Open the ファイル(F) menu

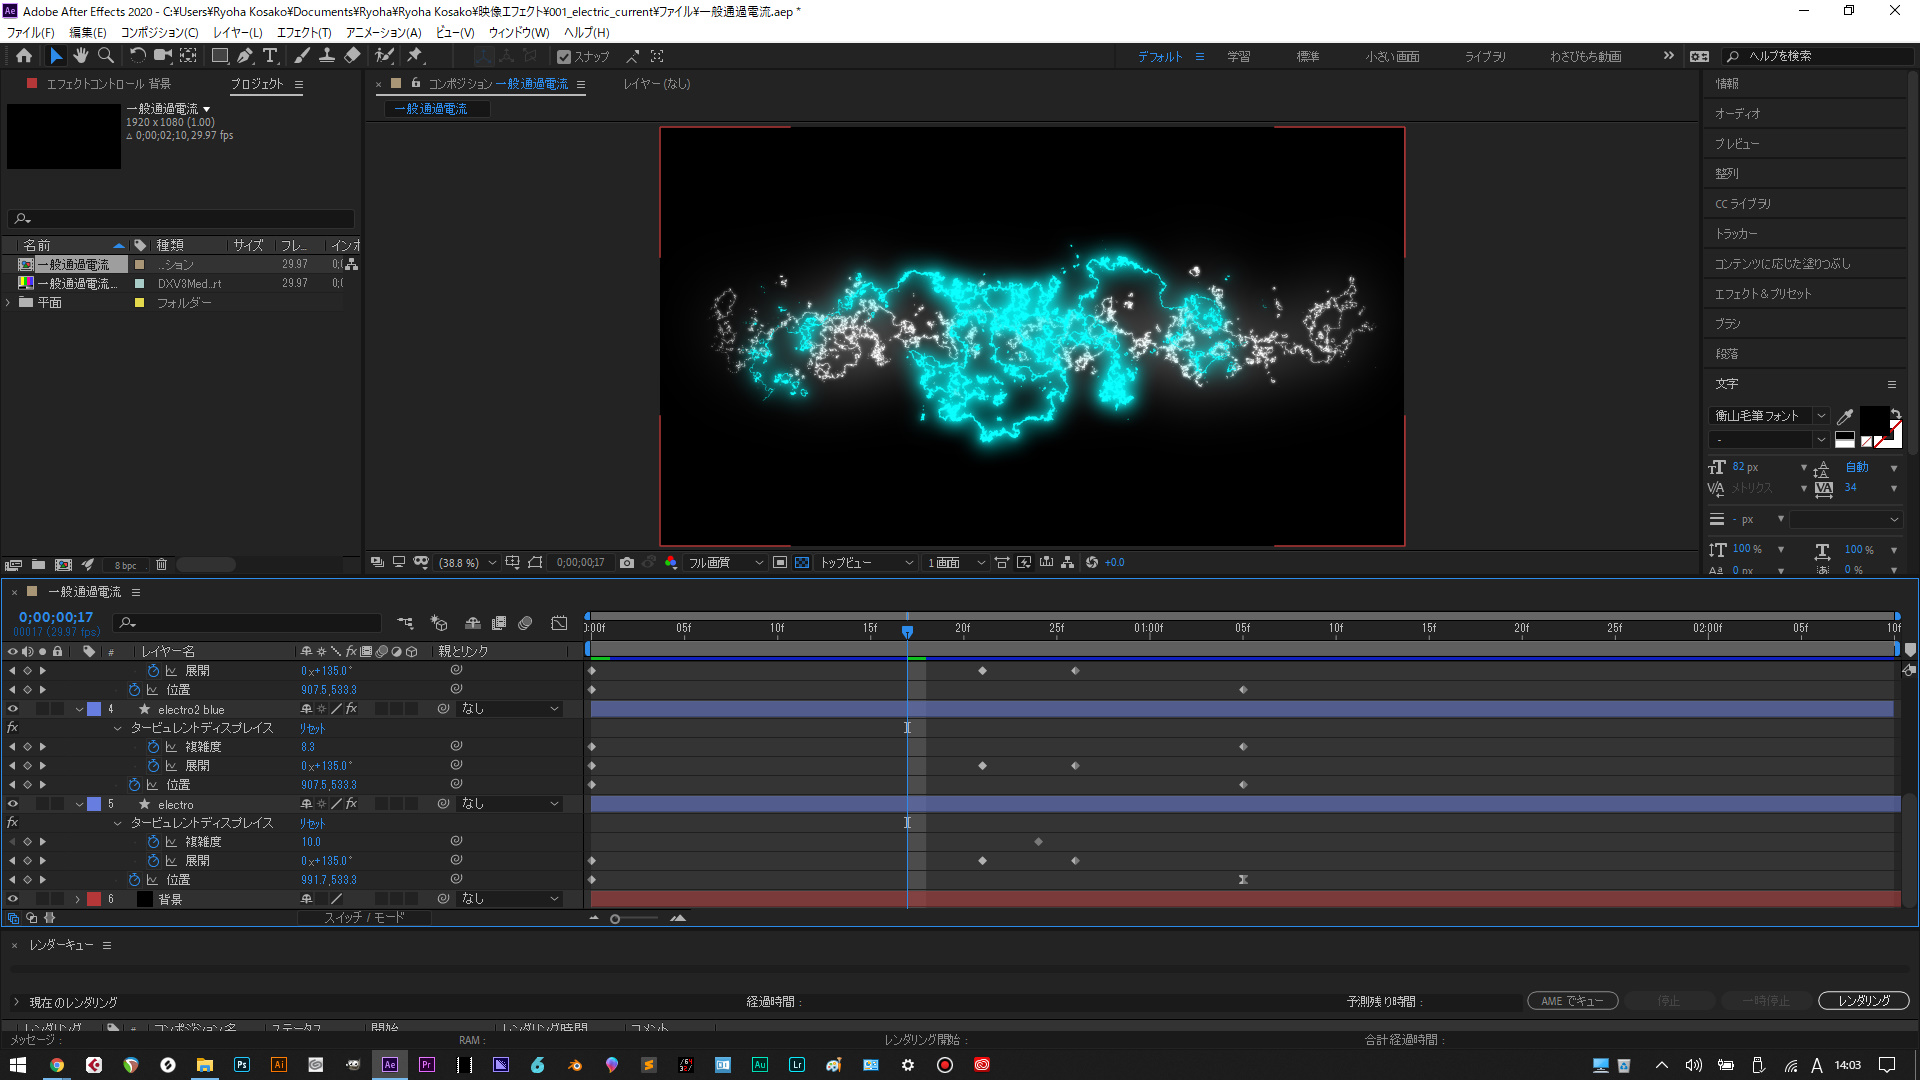point(31,33)
